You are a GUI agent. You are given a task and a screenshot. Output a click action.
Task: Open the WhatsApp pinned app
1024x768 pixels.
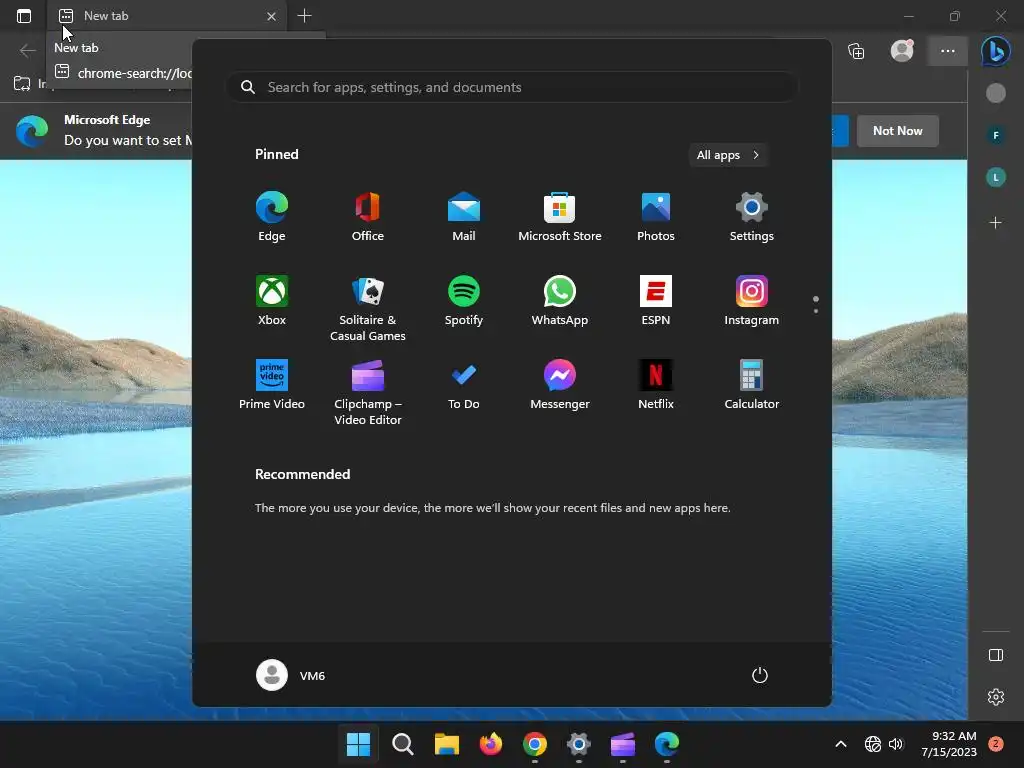pyautogui.click(x=560, y=300)
